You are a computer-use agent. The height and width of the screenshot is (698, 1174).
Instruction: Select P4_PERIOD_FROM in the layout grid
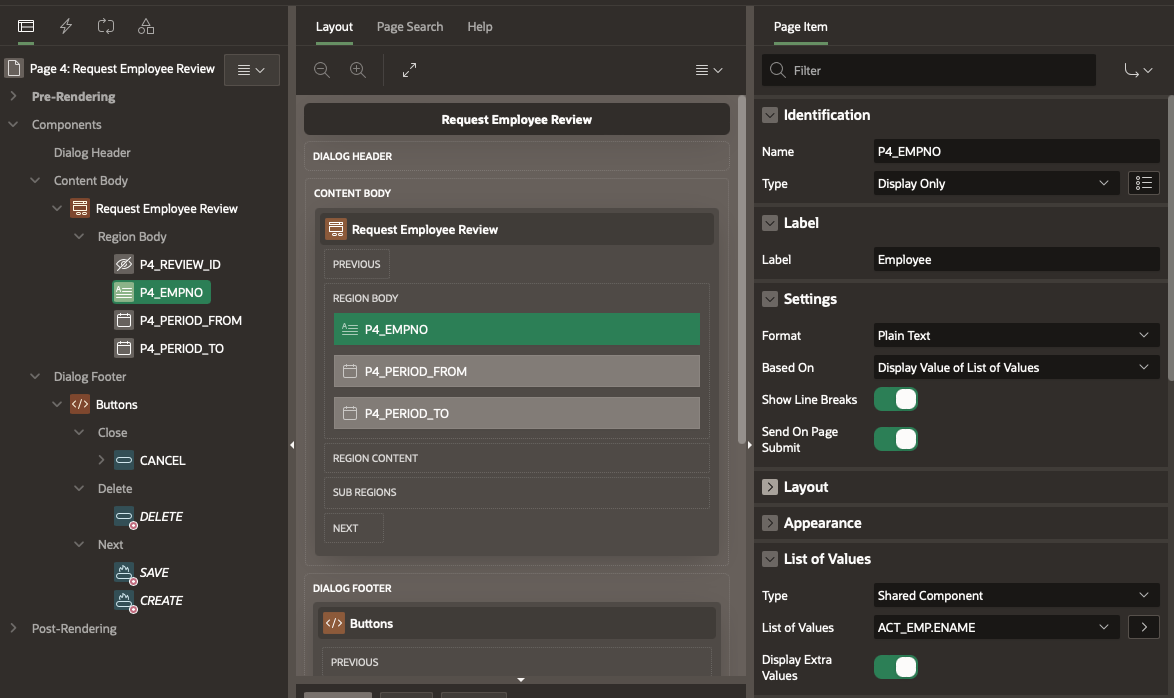point(516,371)
